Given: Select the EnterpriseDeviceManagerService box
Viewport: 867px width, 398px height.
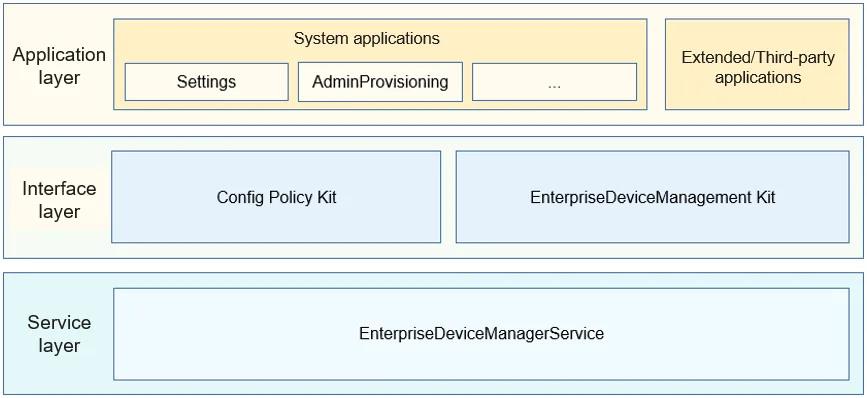Looking at the screenshot, I should (481, 334).
